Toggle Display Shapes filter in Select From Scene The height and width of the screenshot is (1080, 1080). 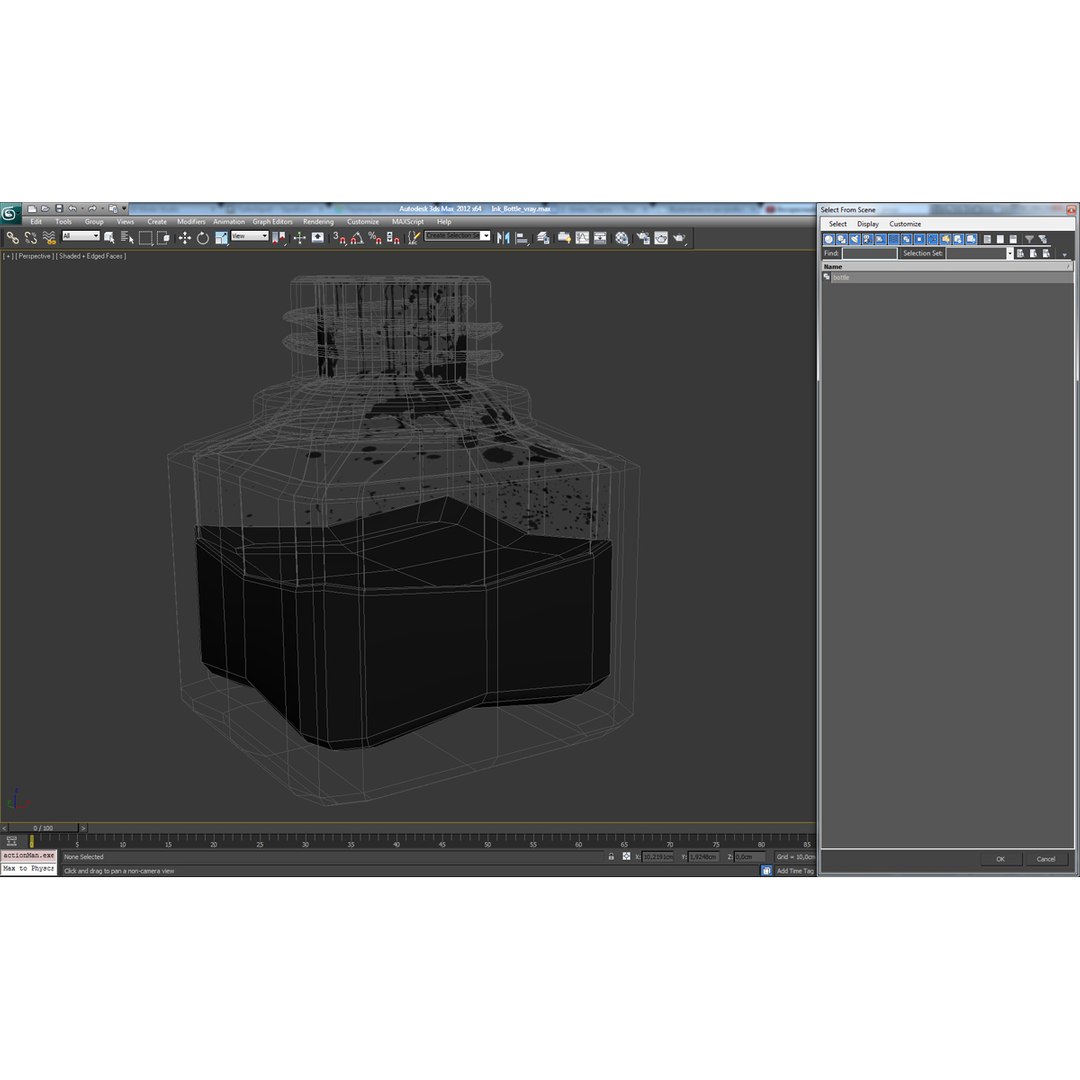[x=842, y=239]
